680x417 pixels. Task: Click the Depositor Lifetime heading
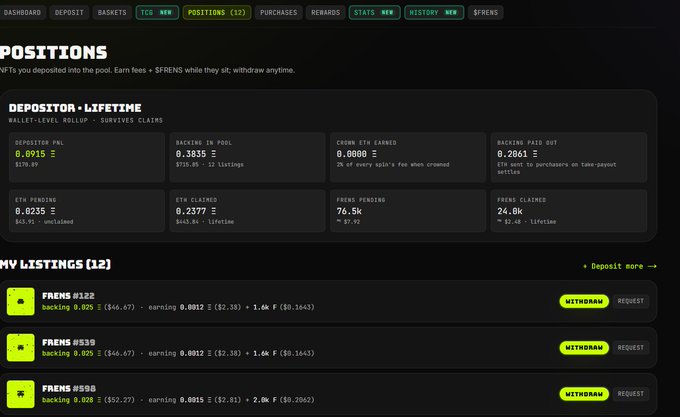click(75, 108)
